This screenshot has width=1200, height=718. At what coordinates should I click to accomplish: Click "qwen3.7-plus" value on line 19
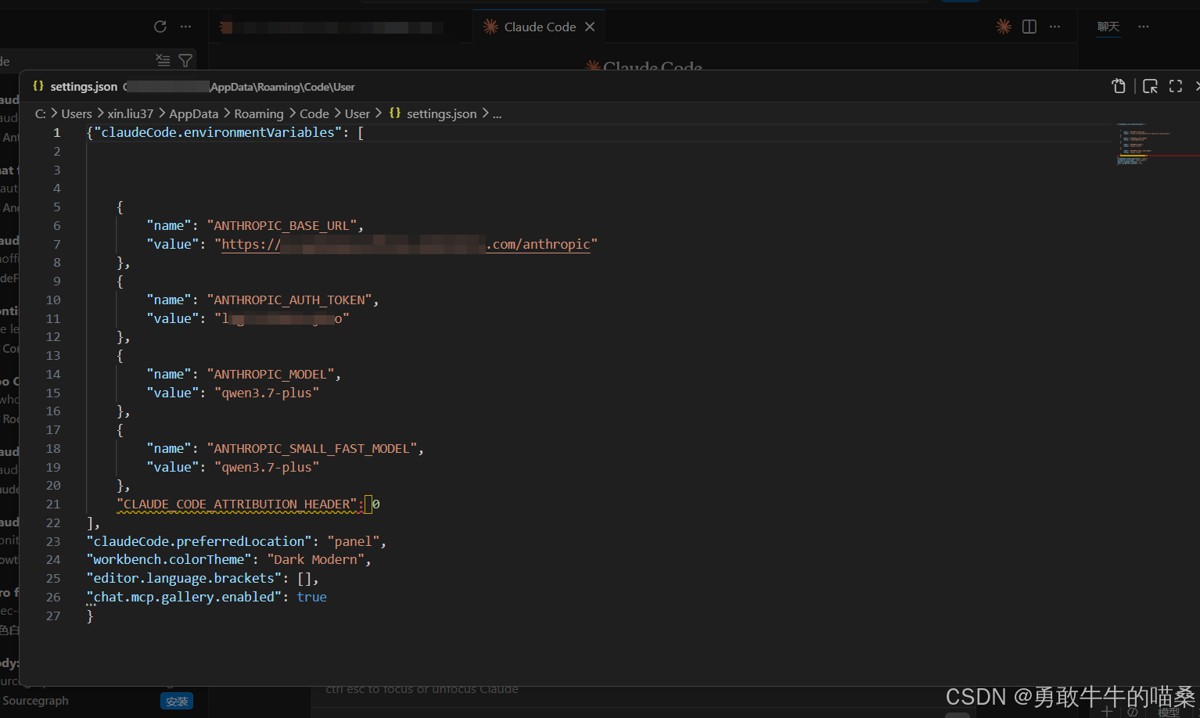pyautogui.click(x=266, y=467)
